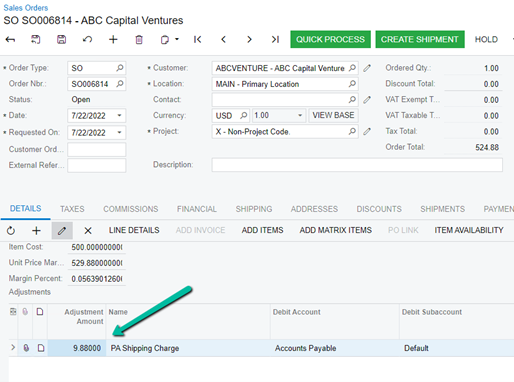The width and height of the screenshot is (514, 382).
Task: Open the Date dropdown calendar
Action: [x=119, y=116]
